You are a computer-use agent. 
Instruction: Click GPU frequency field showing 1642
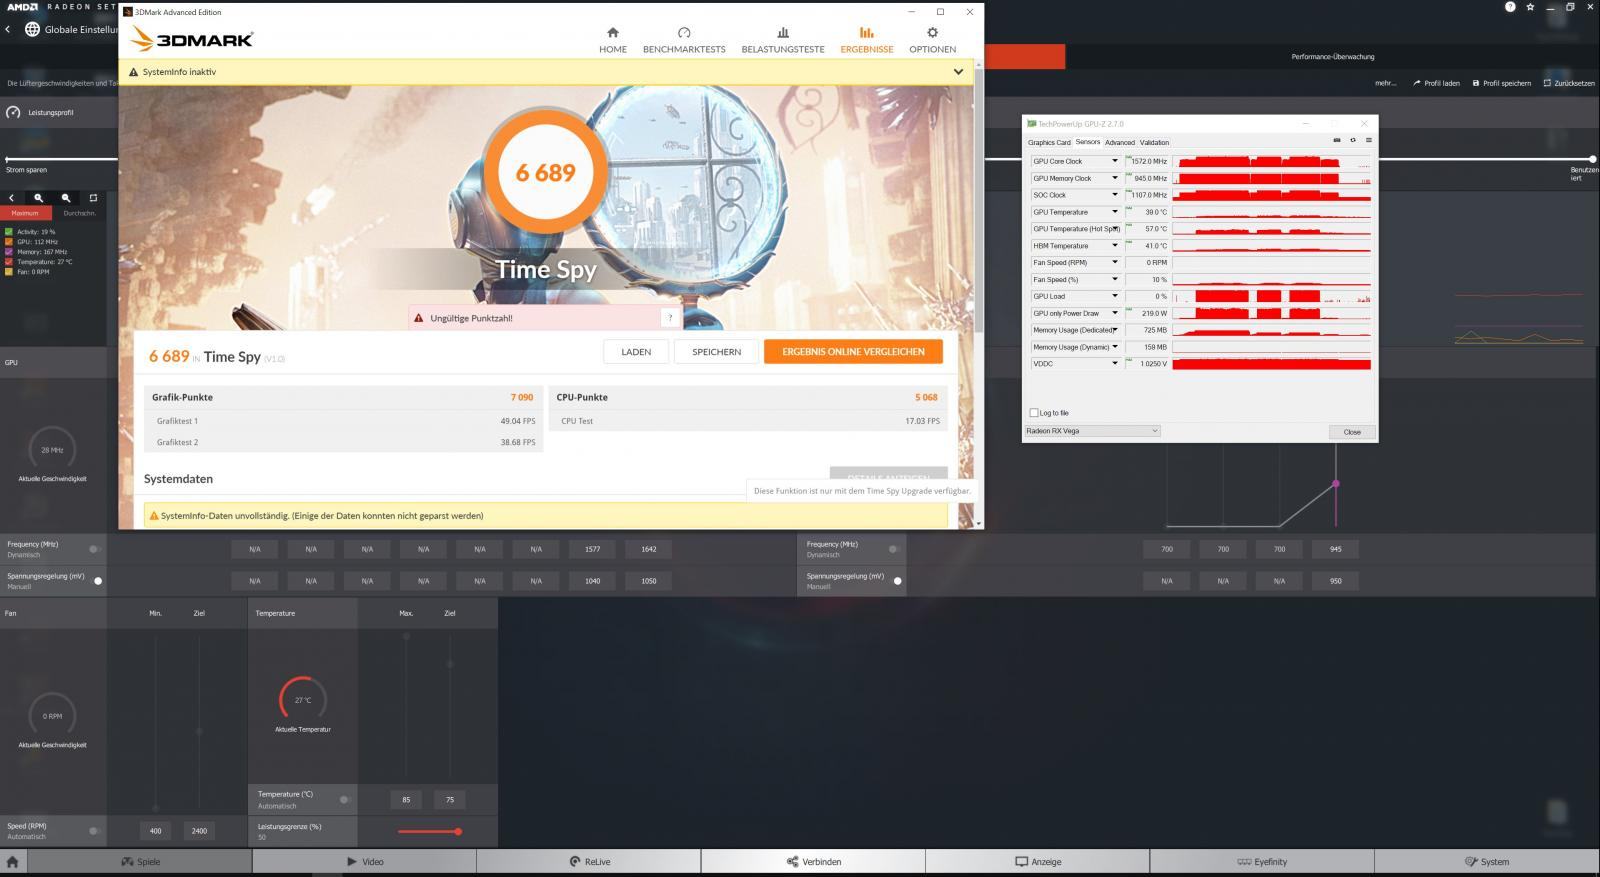pyautogui.click(x=648, y=549)
